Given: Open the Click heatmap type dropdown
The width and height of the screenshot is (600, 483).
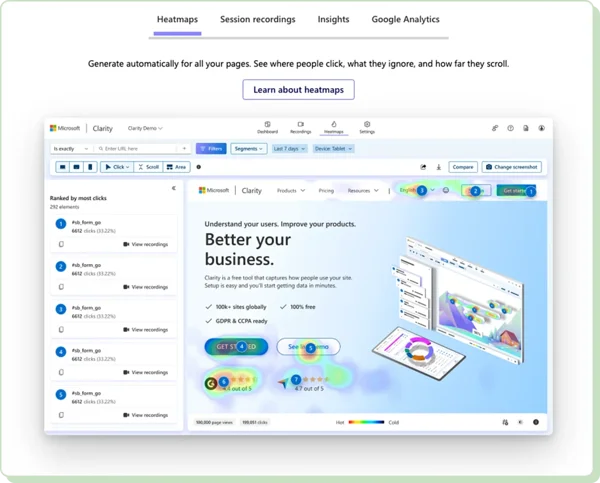Looking at the screenshot, I should click(x=117, y=167).
